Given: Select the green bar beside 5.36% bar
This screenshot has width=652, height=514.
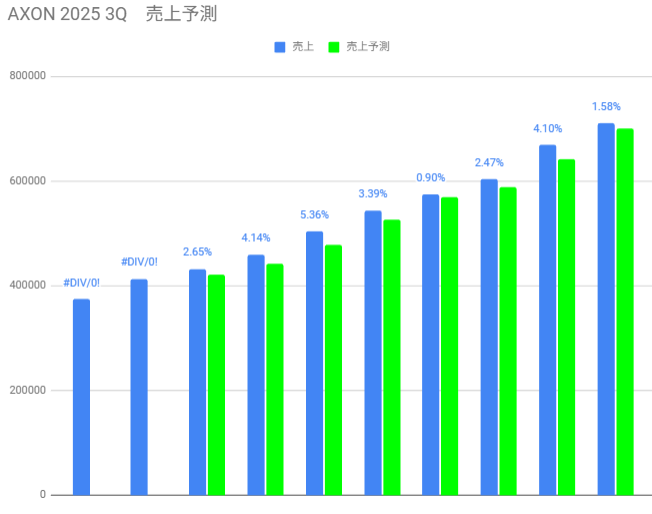Looking at the screenshot, I should (333, 370).
